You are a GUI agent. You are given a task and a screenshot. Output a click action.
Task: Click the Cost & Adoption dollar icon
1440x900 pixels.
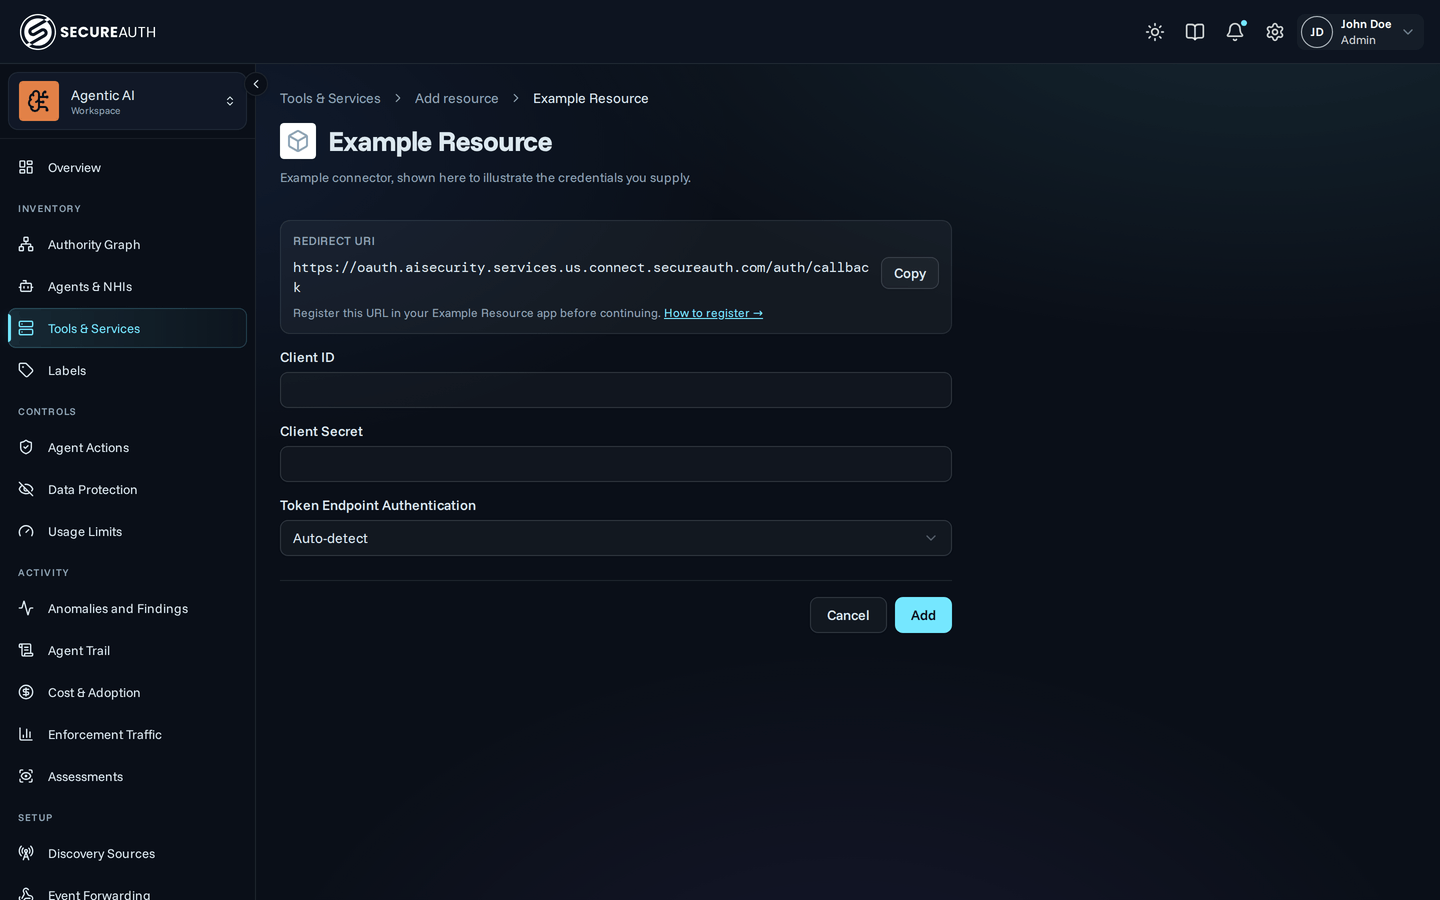(26, 692)
